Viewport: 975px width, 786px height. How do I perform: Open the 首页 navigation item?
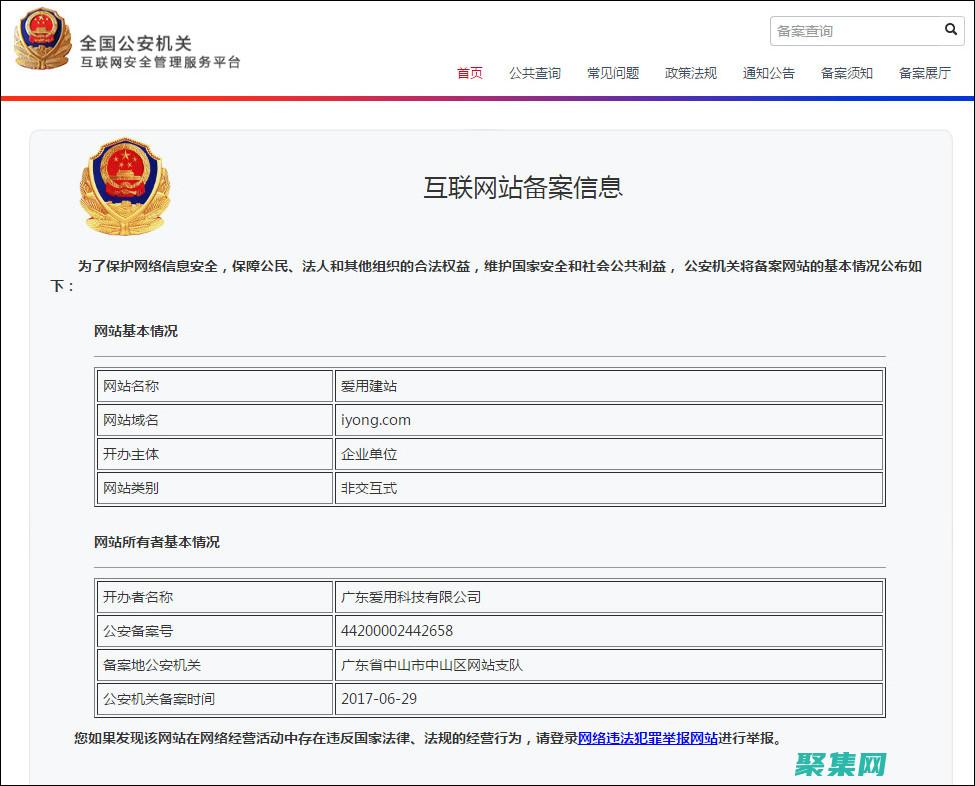[x=469, y=73]
